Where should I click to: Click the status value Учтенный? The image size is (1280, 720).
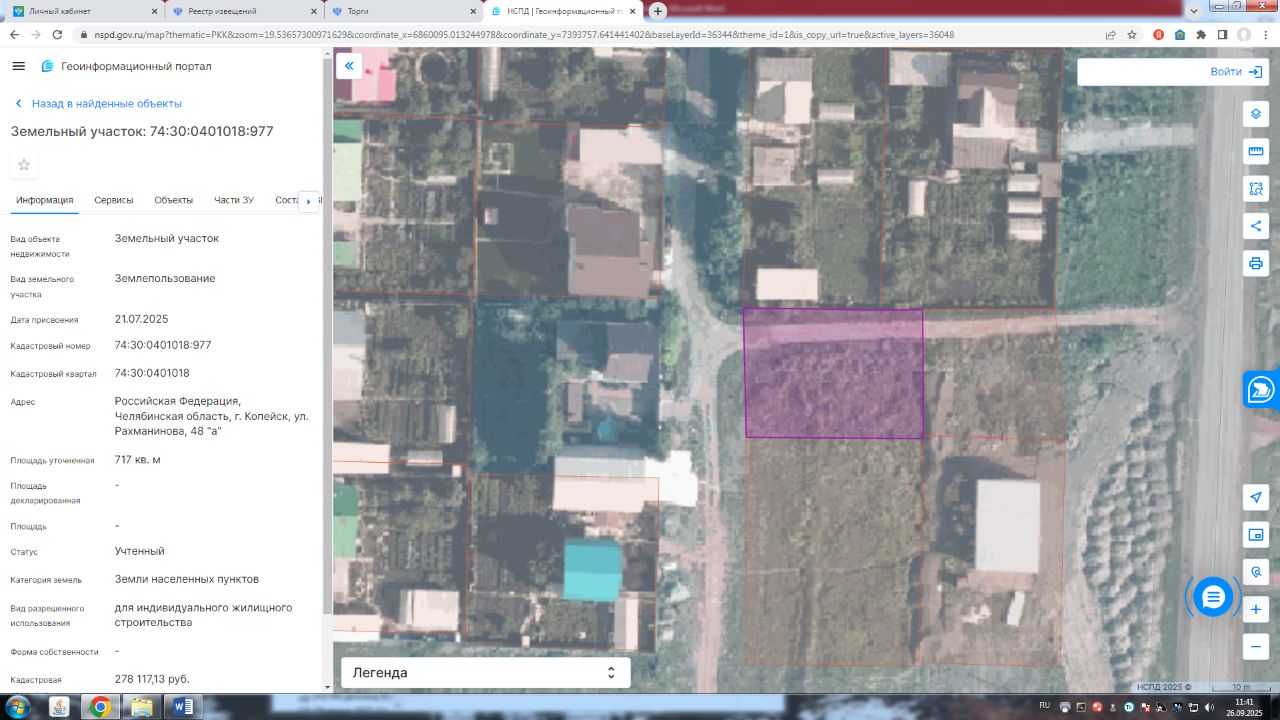coord(140,551)
